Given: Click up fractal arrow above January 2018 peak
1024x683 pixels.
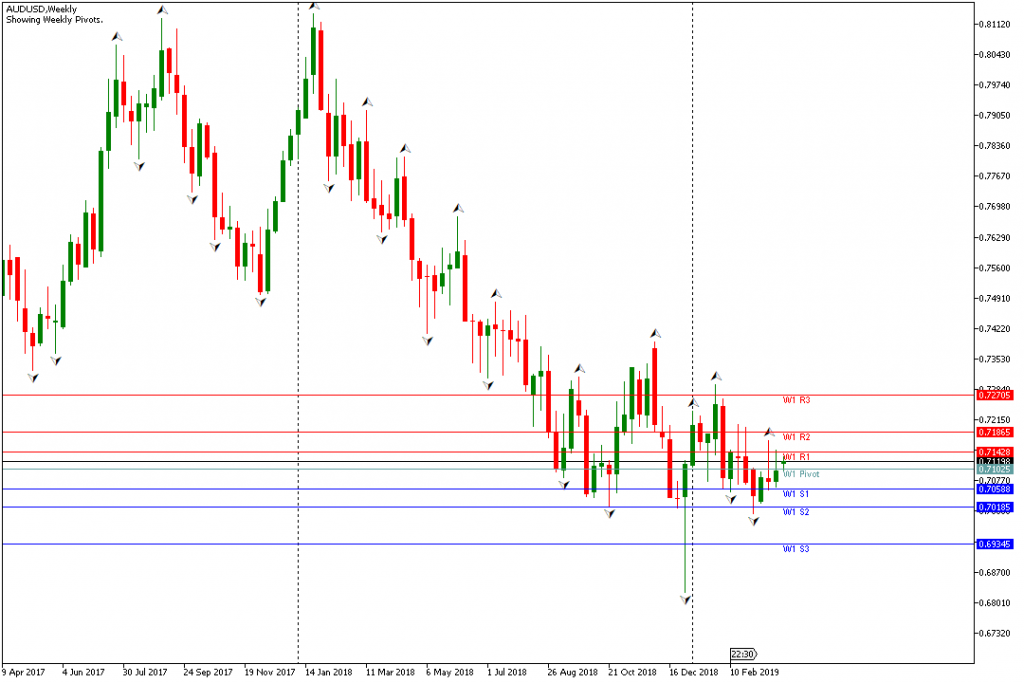Looking at the screenshot, I should coord(314,6).
